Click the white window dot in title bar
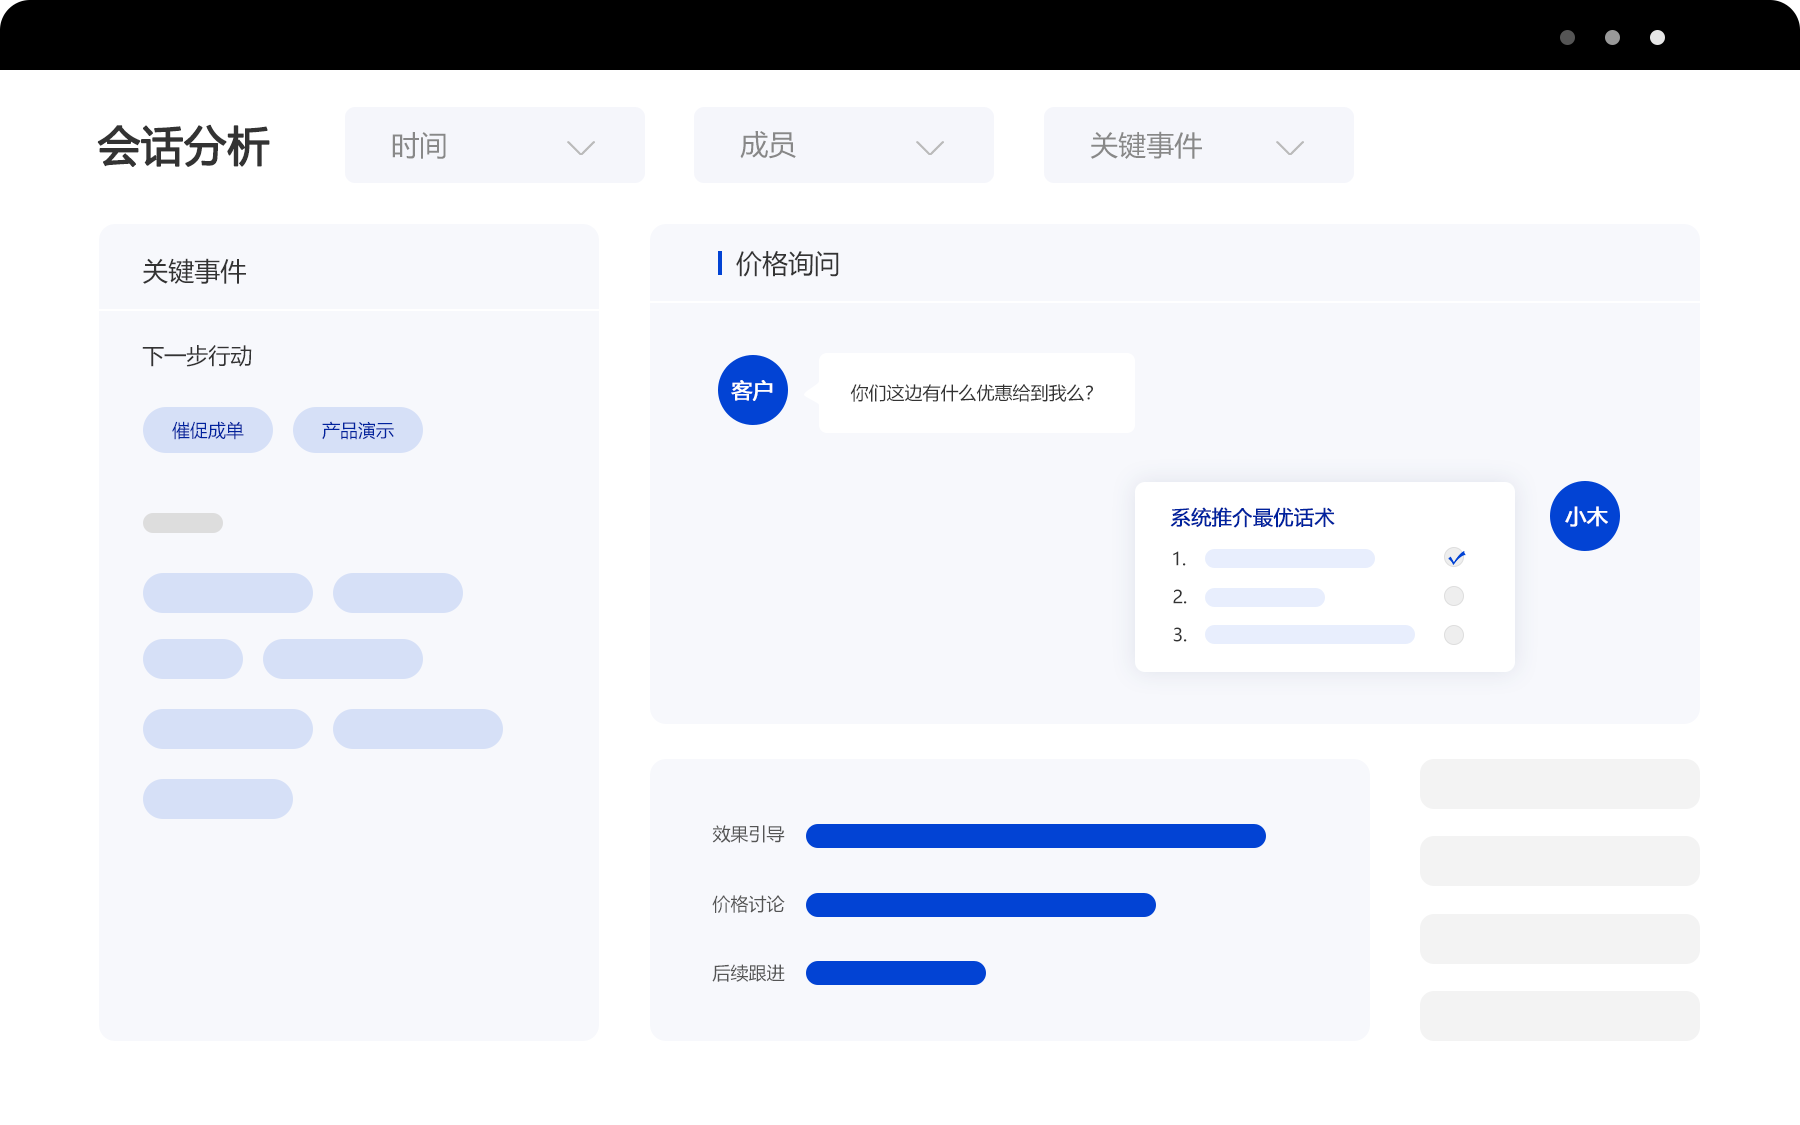The width and height of the screenshot is (1800, 1125). [x=1657, y=38]
